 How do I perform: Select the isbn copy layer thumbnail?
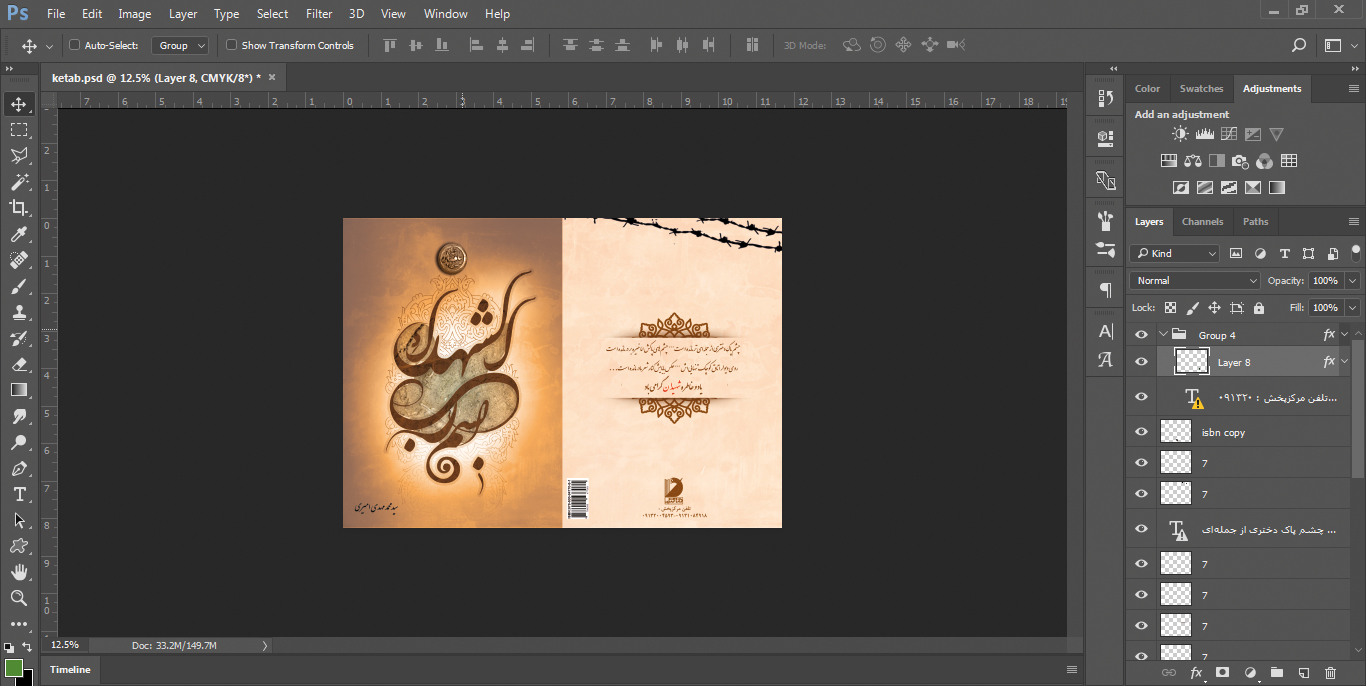coord(1176,432)
